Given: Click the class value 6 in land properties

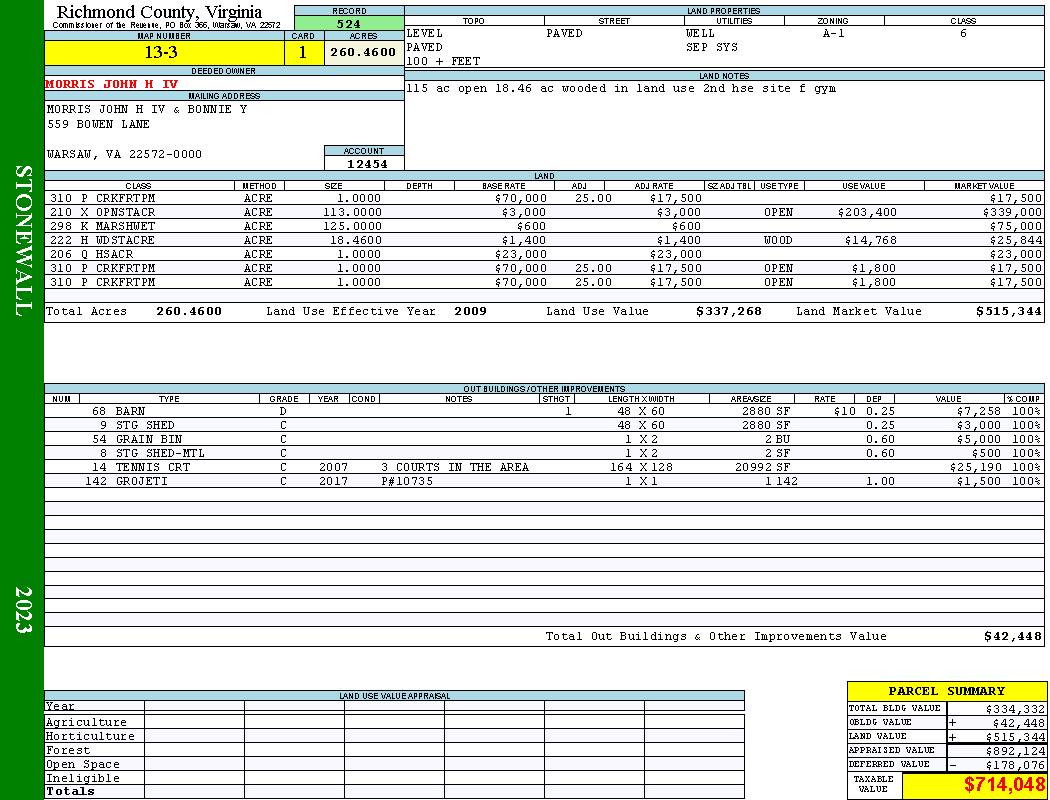Looking at the screenshot, I should (963, 33).
